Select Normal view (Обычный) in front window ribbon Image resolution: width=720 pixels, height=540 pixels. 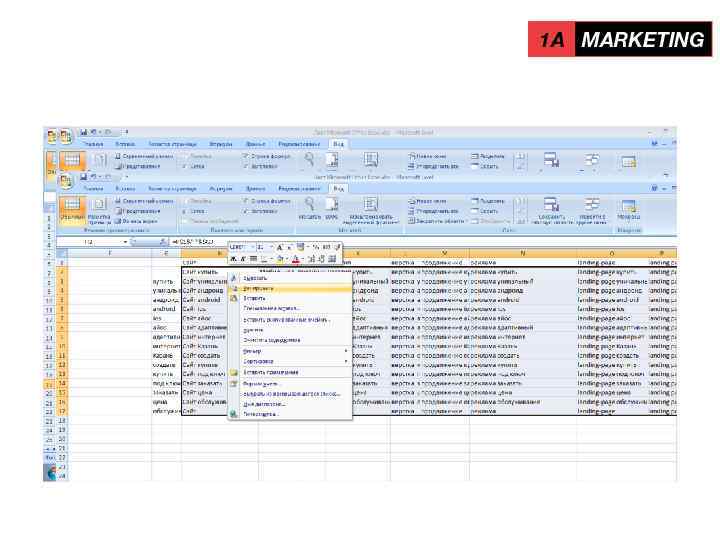72,210
